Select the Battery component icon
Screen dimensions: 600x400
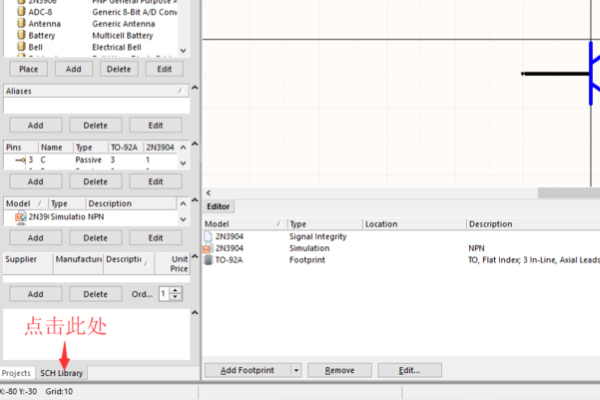point(21,35)
